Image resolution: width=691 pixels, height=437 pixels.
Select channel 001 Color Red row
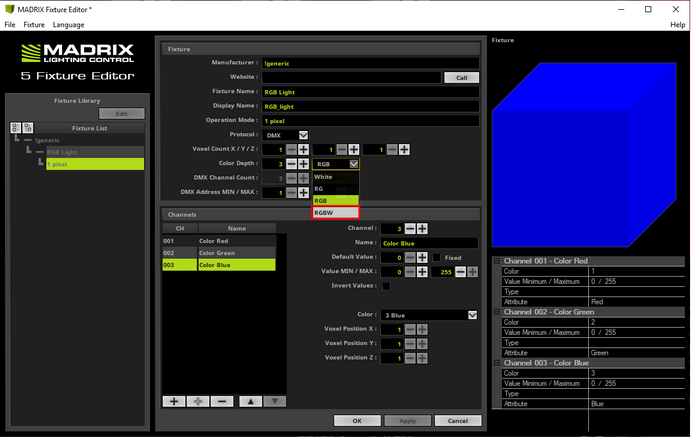tap(219, 241)
